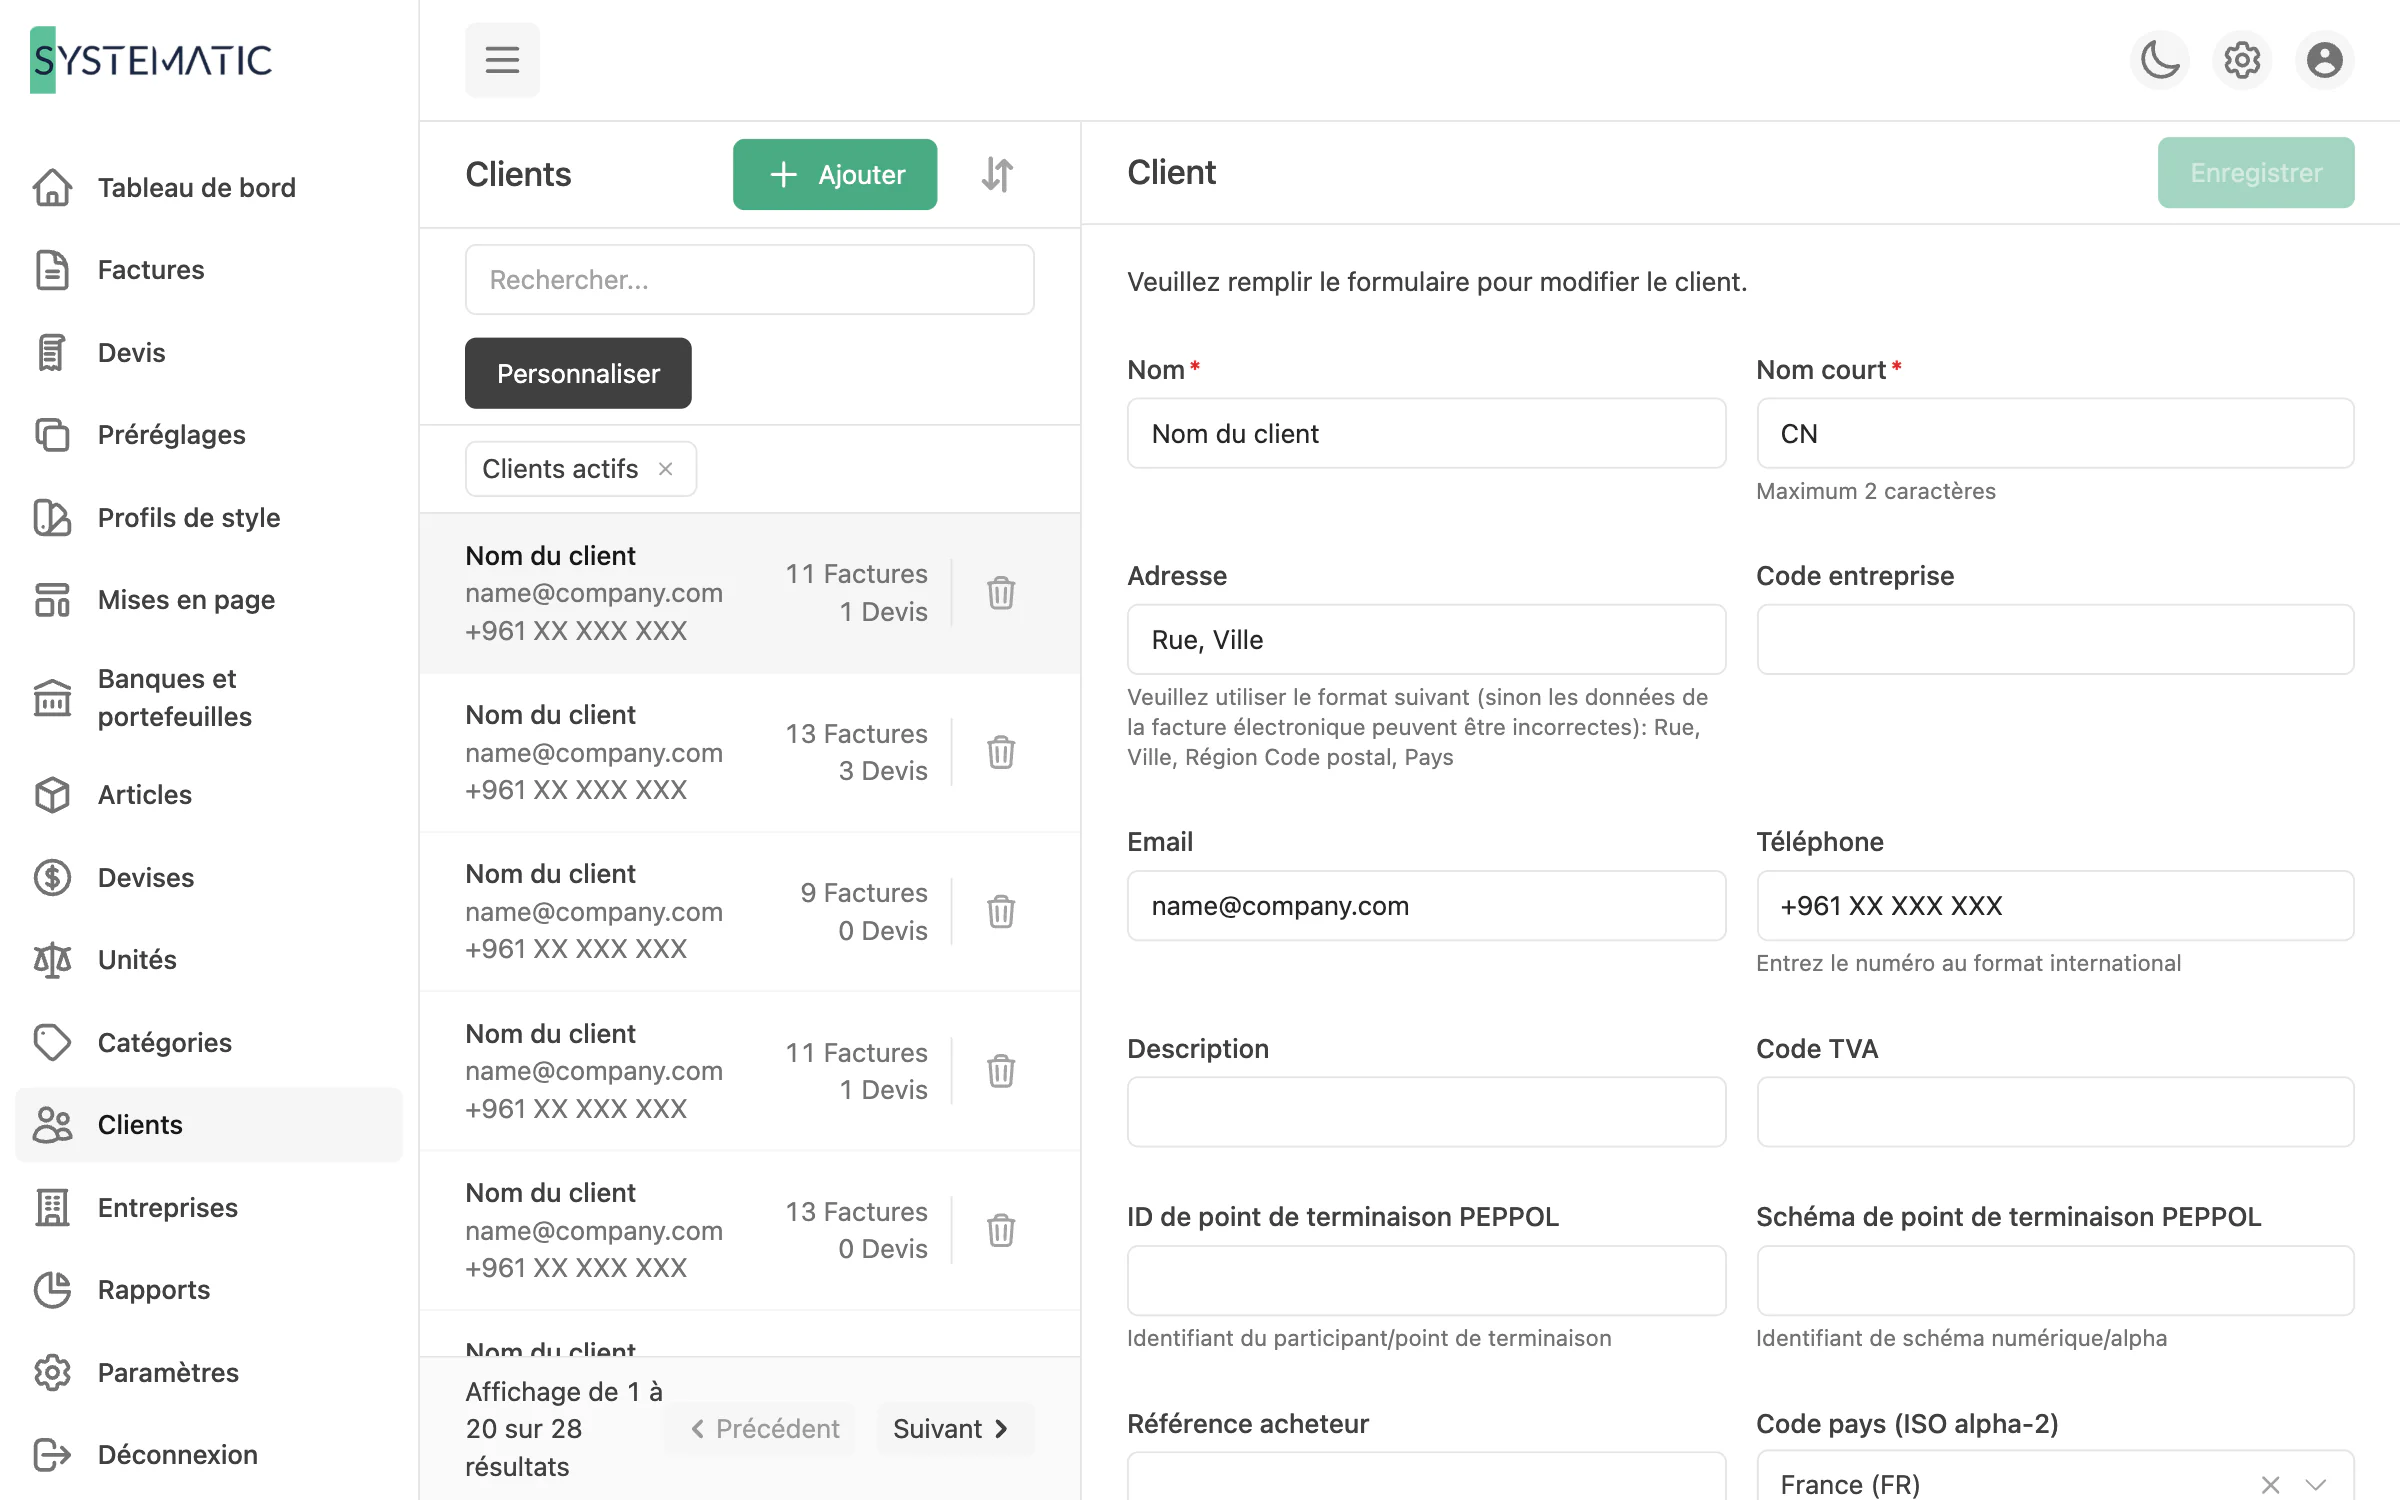The image size is (2400, 1500).
Task: Click the Code TVA input field
Action: [x=2055, y=1112]
